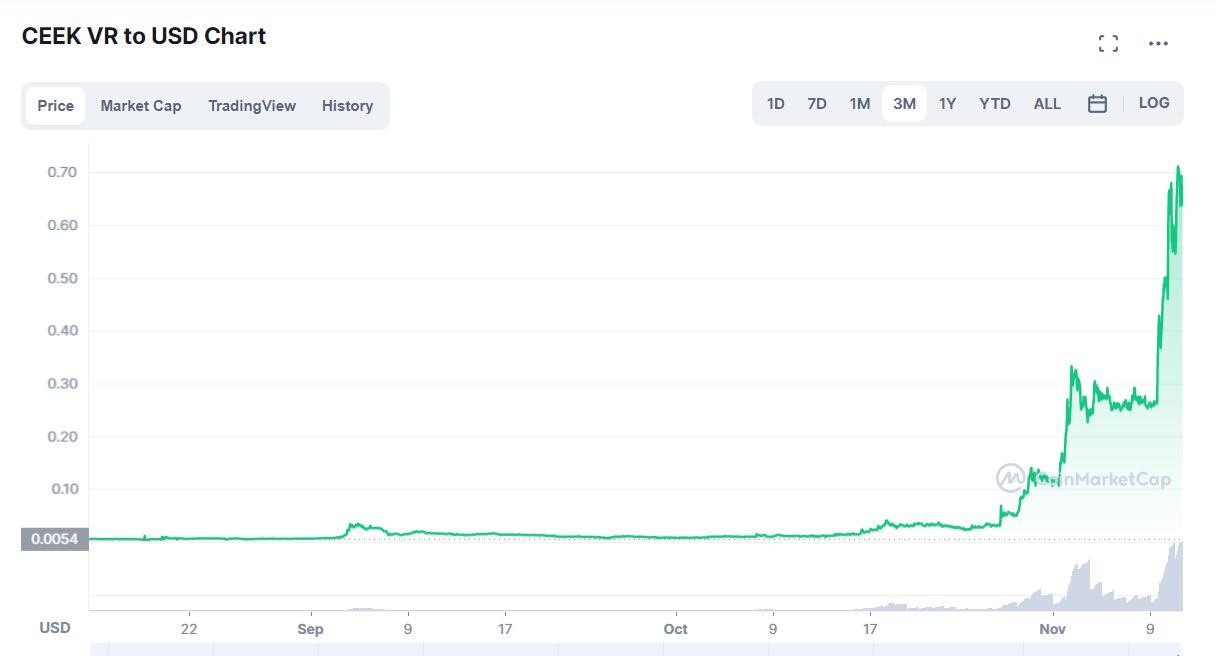Set chart range to 1M
The image size is (1215, 656).
pyautogui.click(x=860, y=104)
